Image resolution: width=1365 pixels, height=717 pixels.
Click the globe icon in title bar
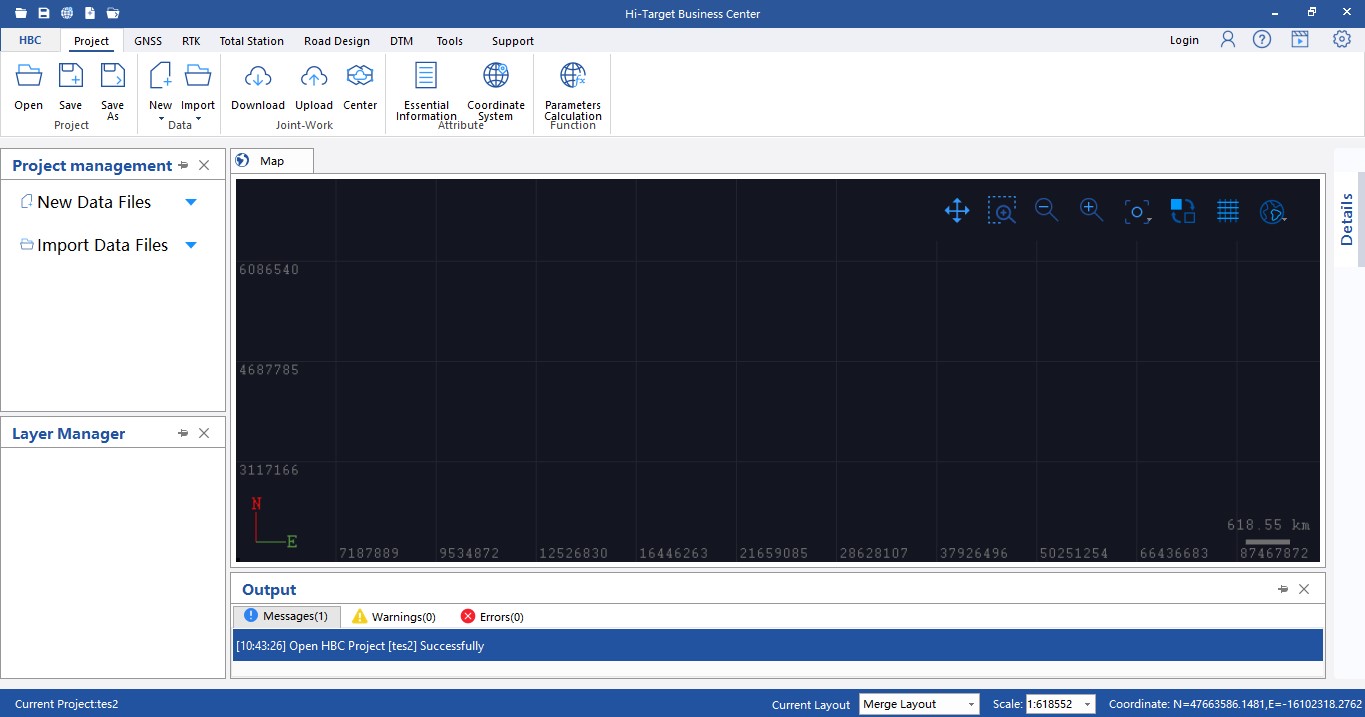[67, 13]
